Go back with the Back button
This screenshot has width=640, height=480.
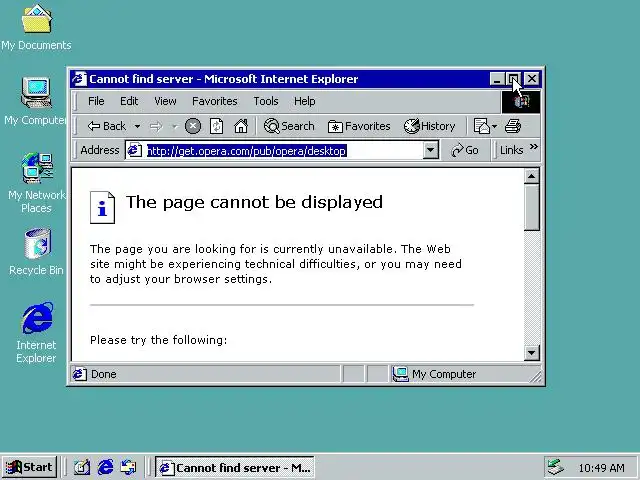(x=107, y=126)
